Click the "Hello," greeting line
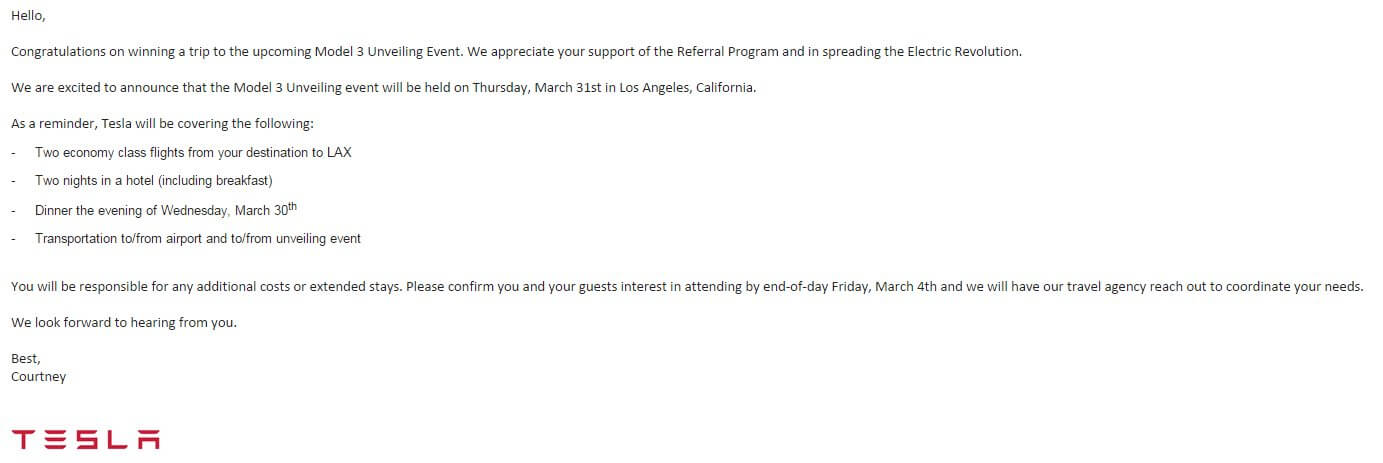The image size is (1383, 463). tap(28, 16)
